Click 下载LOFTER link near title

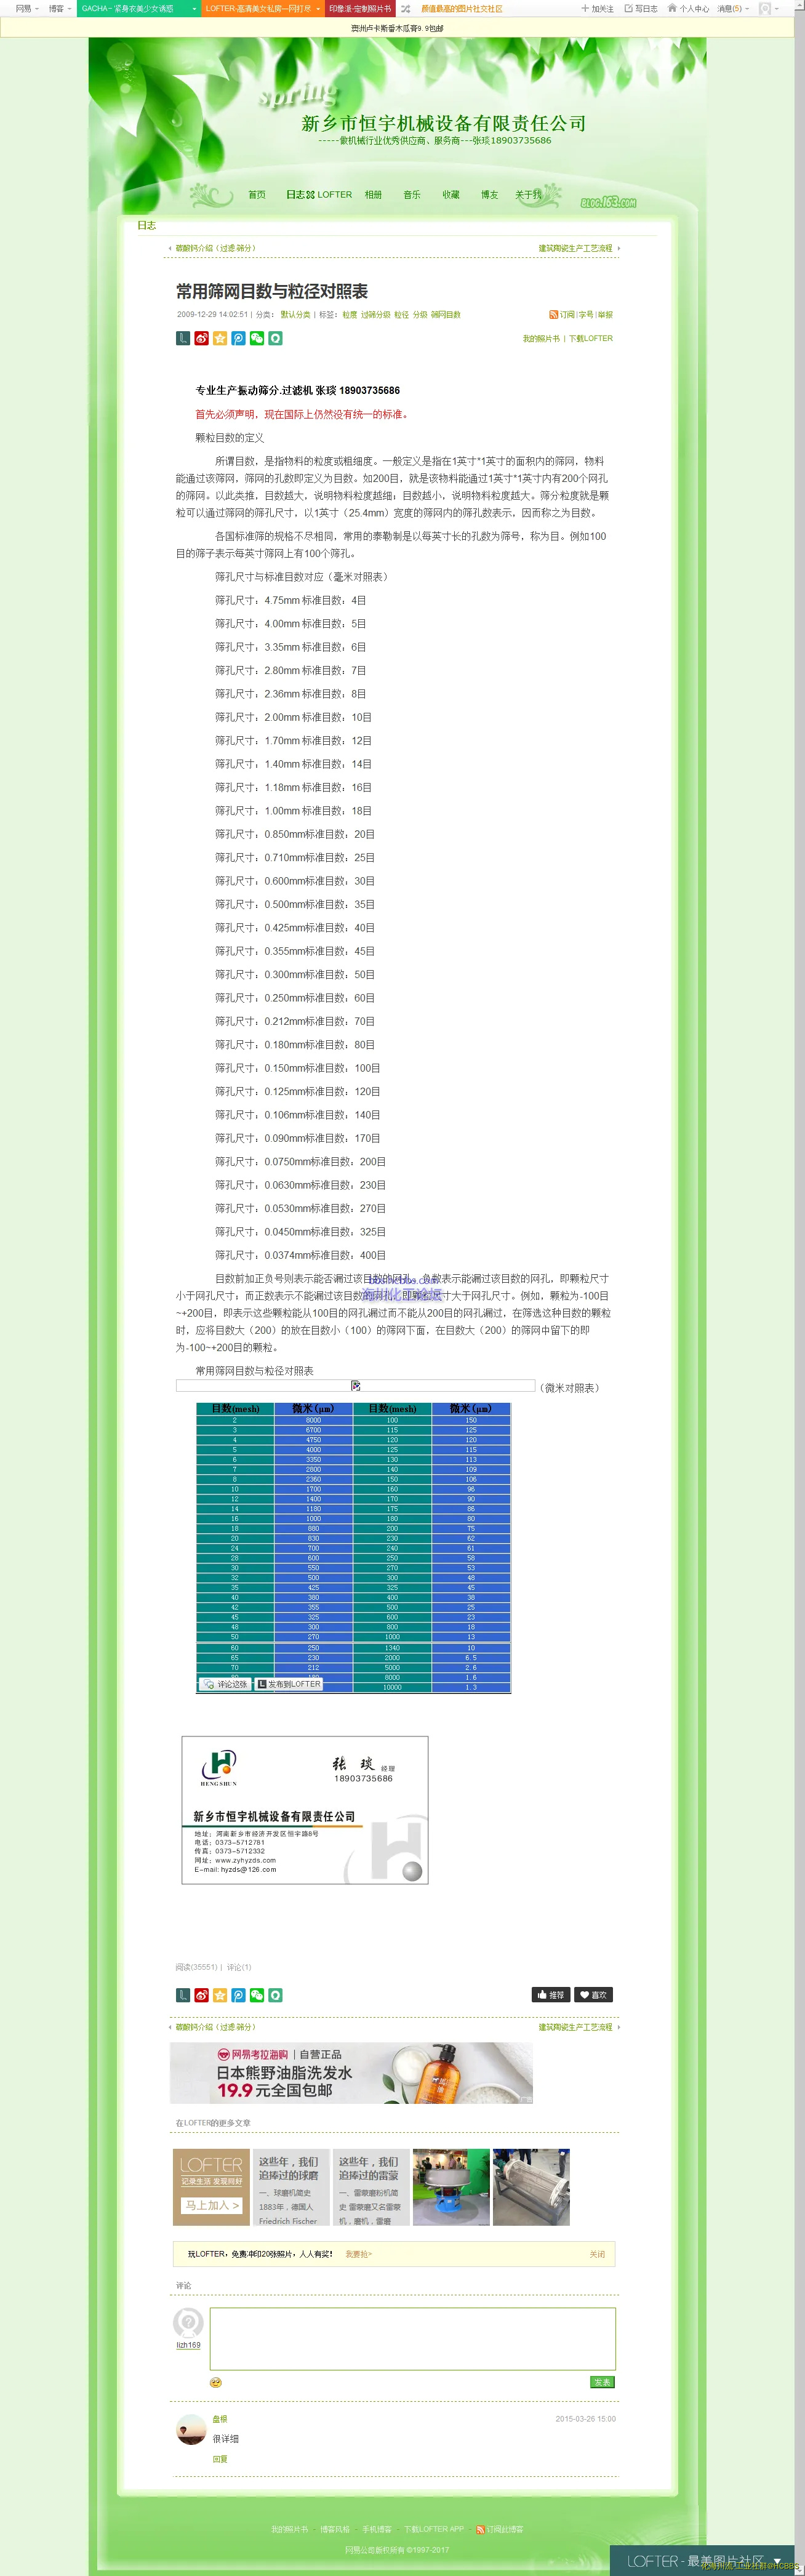point(591,338)
